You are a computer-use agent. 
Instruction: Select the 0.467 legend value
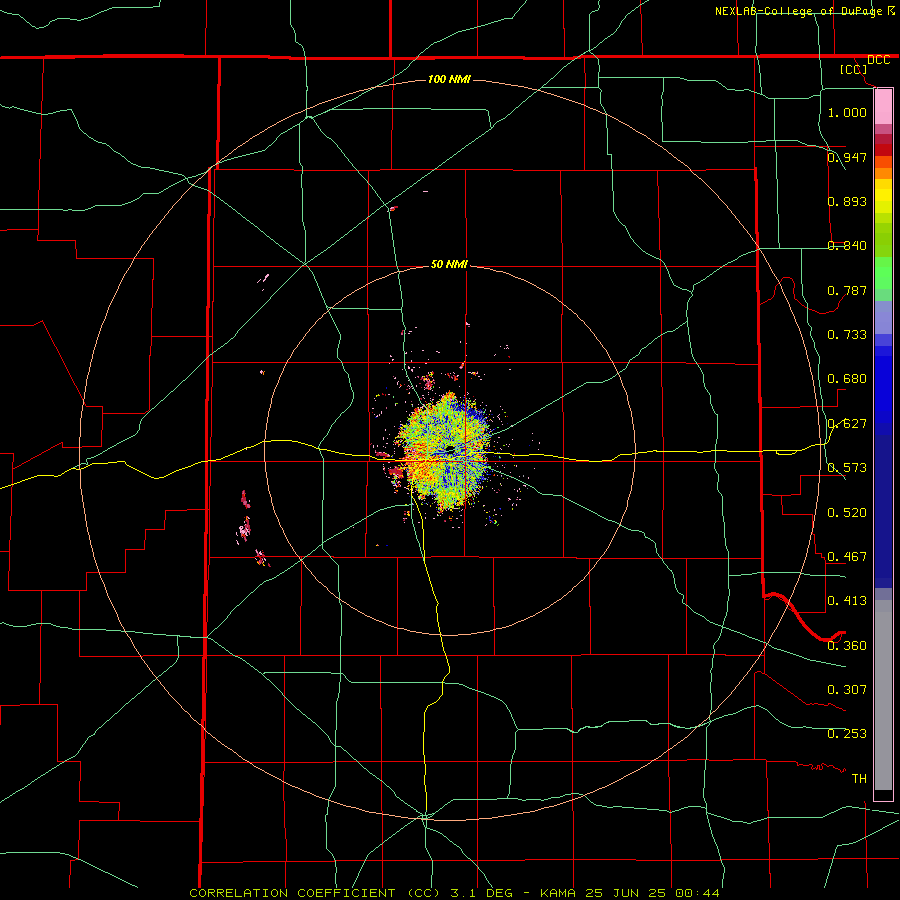point(847,556)
